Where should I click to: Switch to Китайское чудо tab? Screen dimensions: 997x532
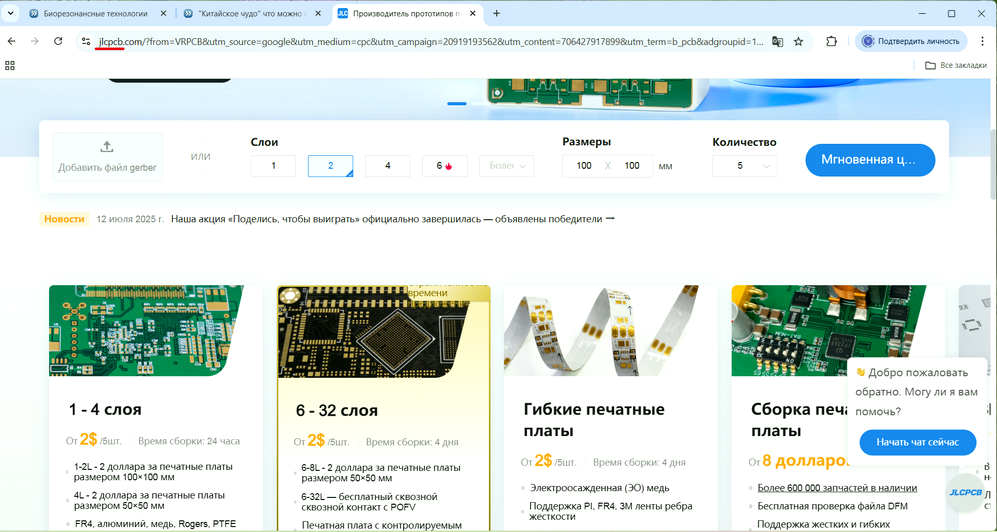coord(251,13)
